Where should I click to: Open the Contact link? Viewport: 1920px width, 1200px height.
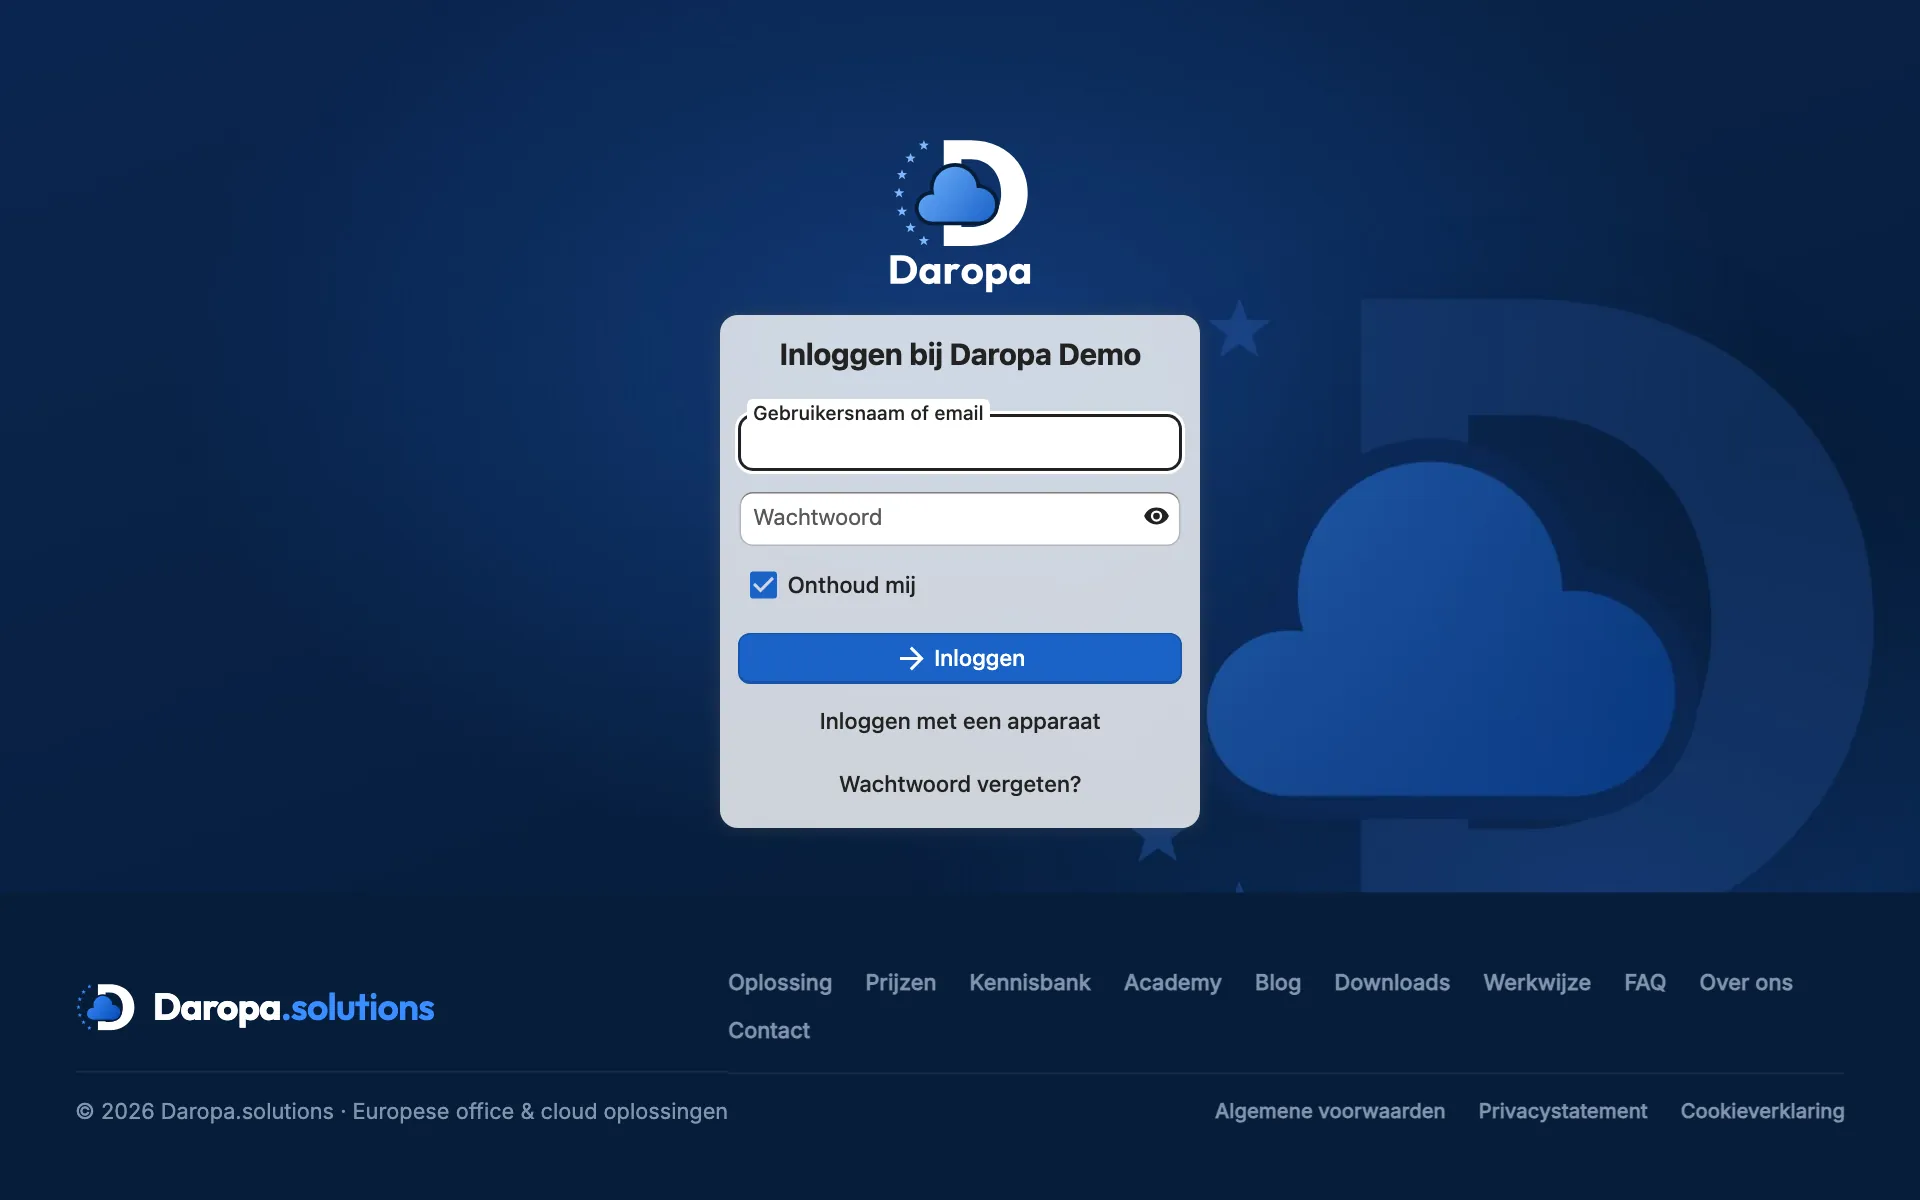point(769,1031)
